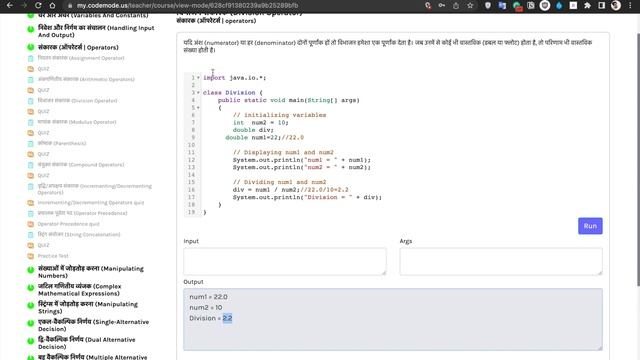
Task: Open the Parenthesis lesson
Action: click(x=62, y=143)
